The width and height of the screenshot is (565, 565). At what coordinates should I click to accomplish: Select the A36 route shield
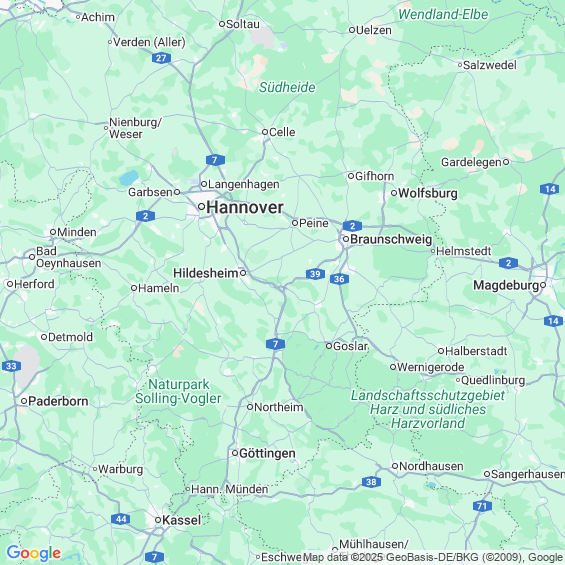pos(339,279)
